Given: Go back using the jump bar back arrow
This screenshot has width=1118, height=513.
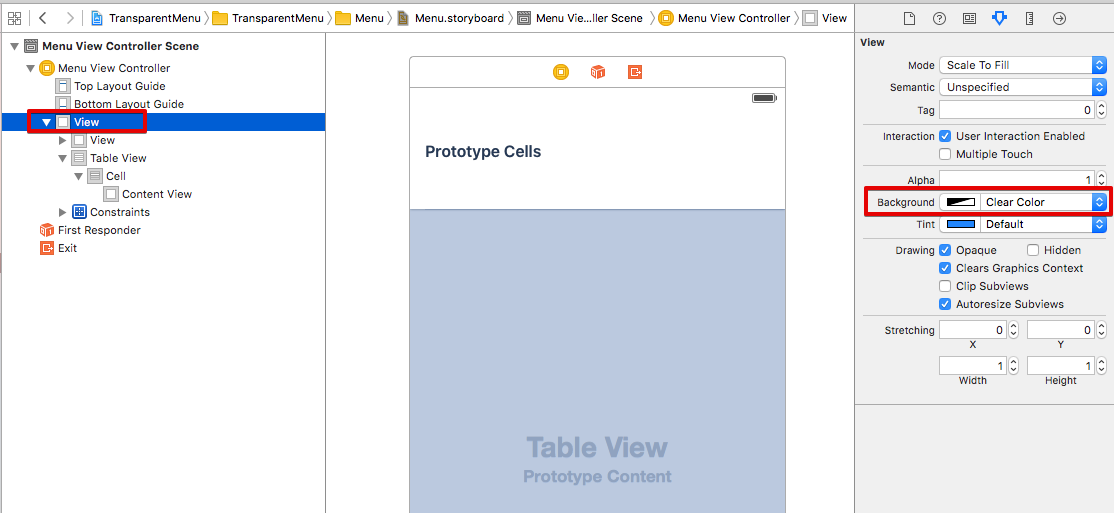Looking at the screenshot, I should tap(43, 18).
